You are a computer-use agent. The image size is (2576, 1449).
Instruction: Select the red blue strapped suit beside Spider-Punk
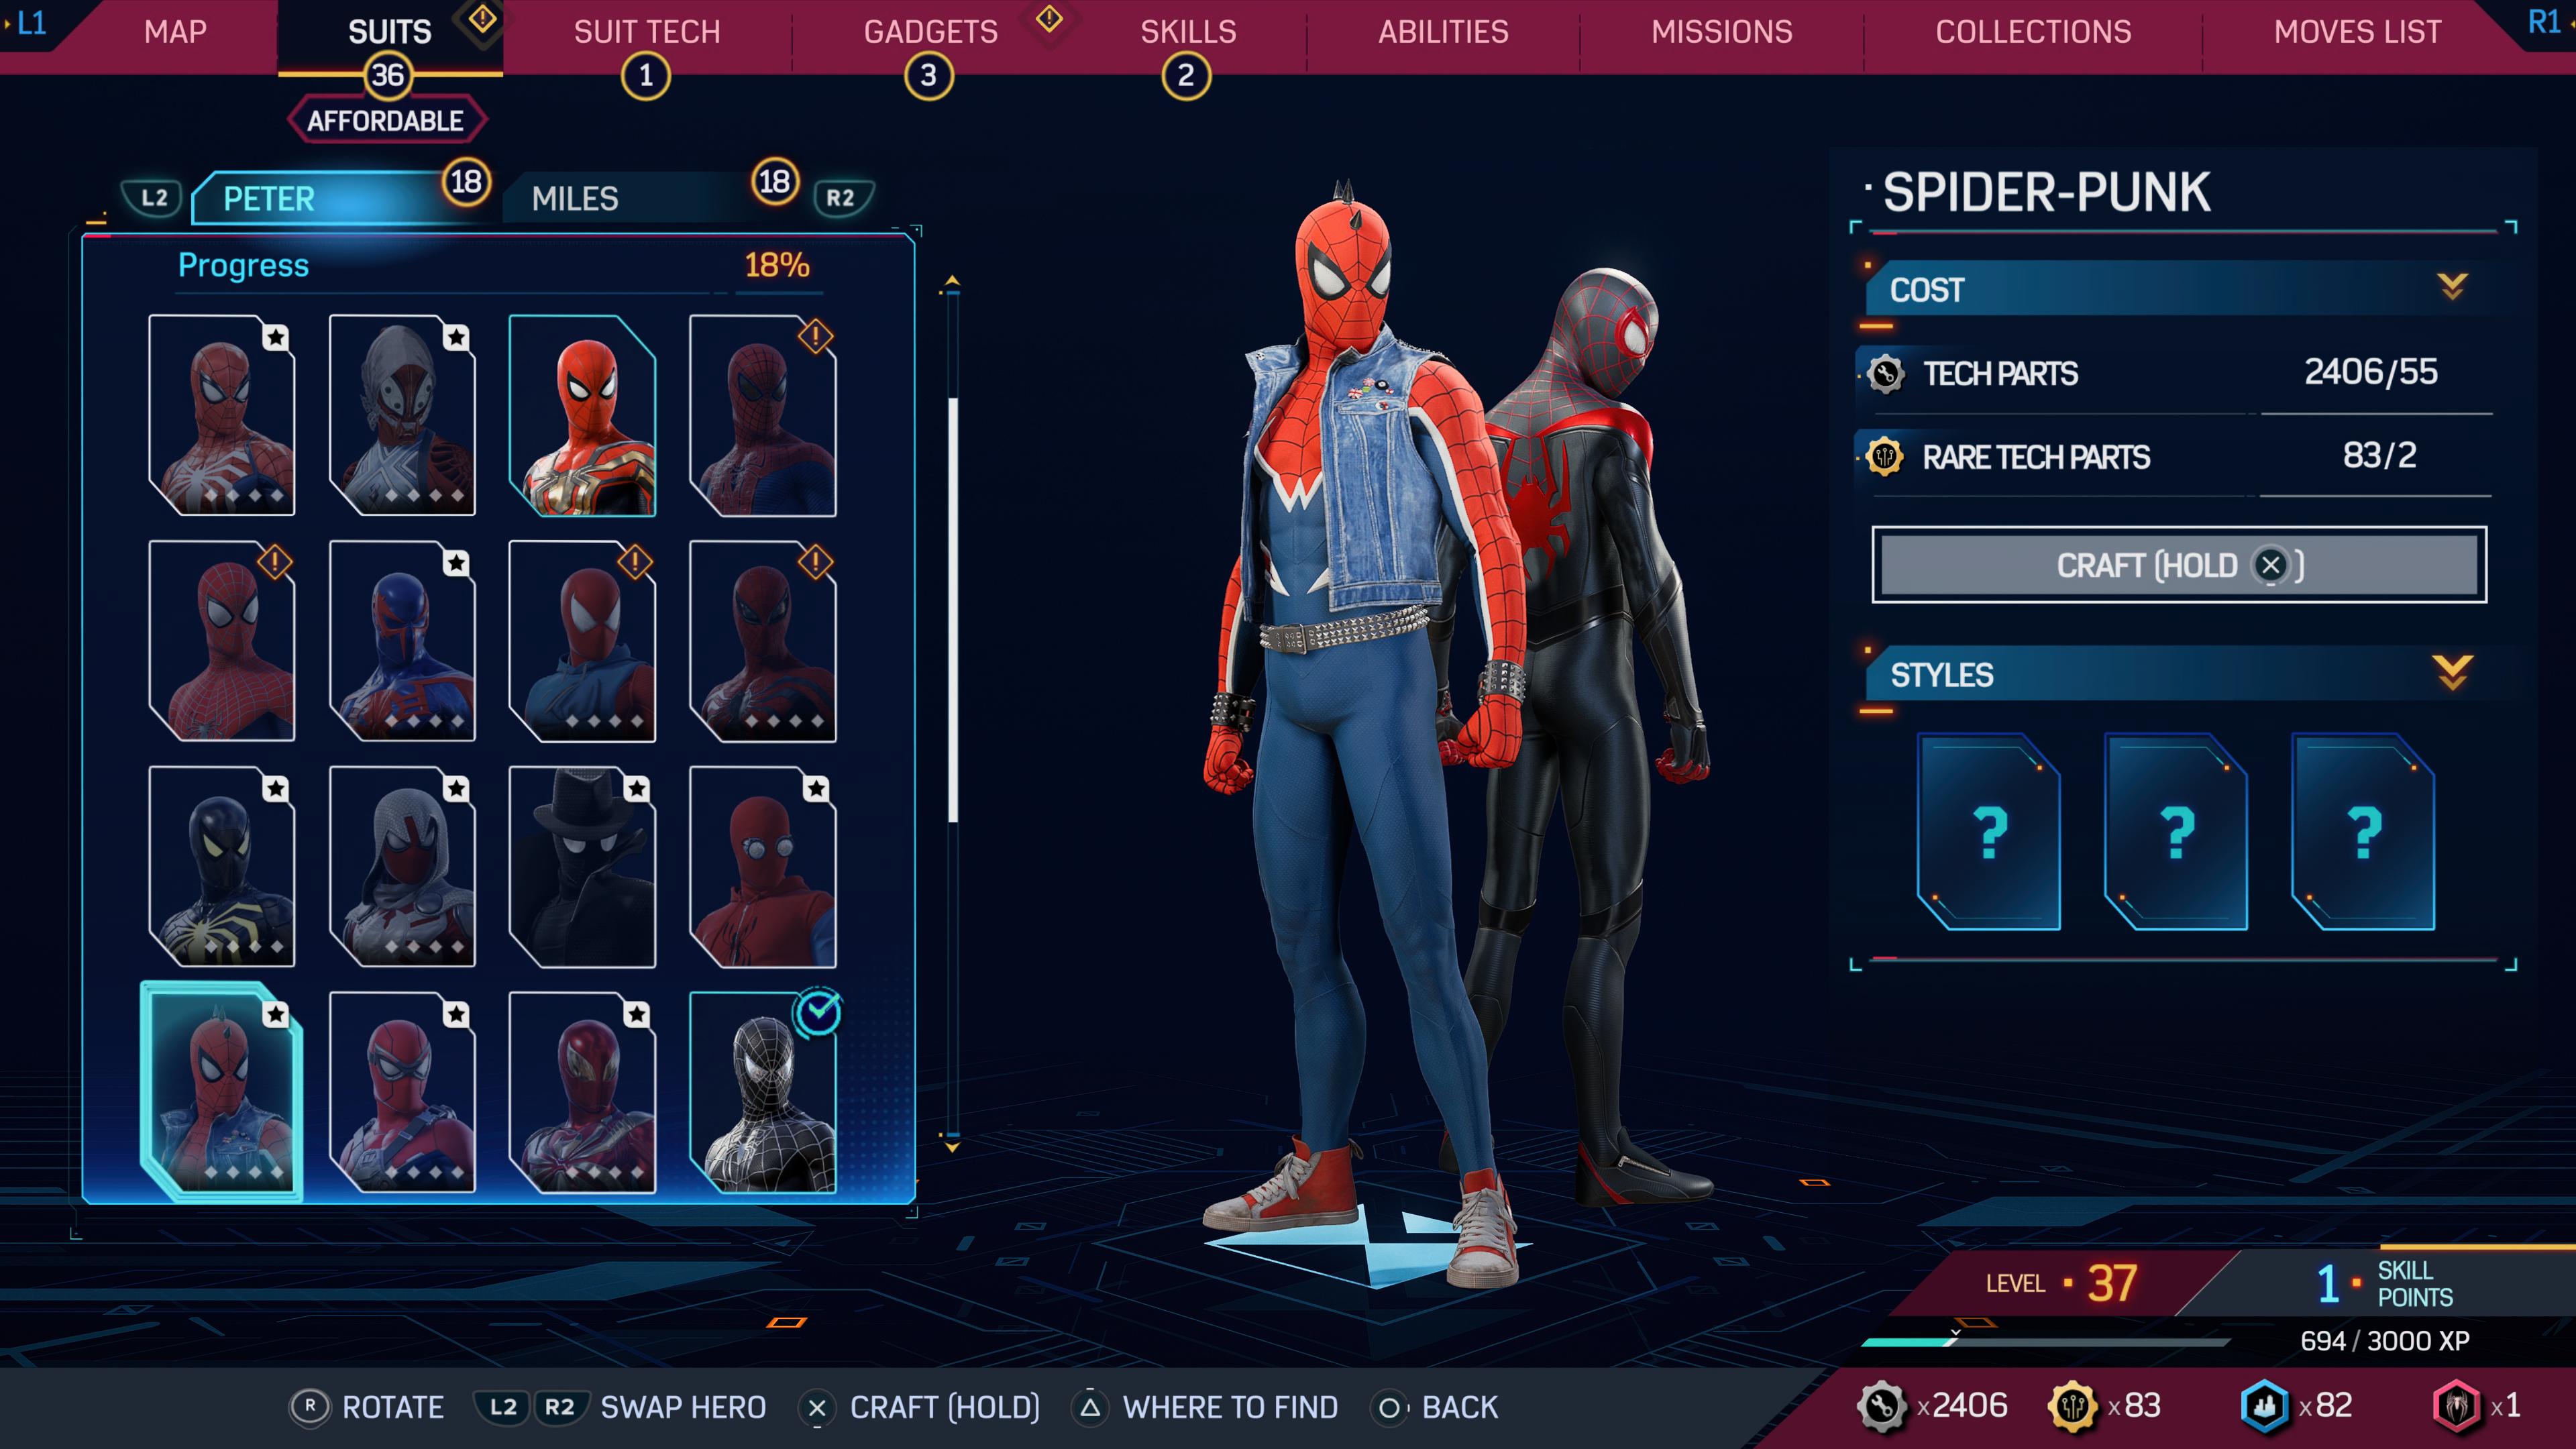[402, 1092]
